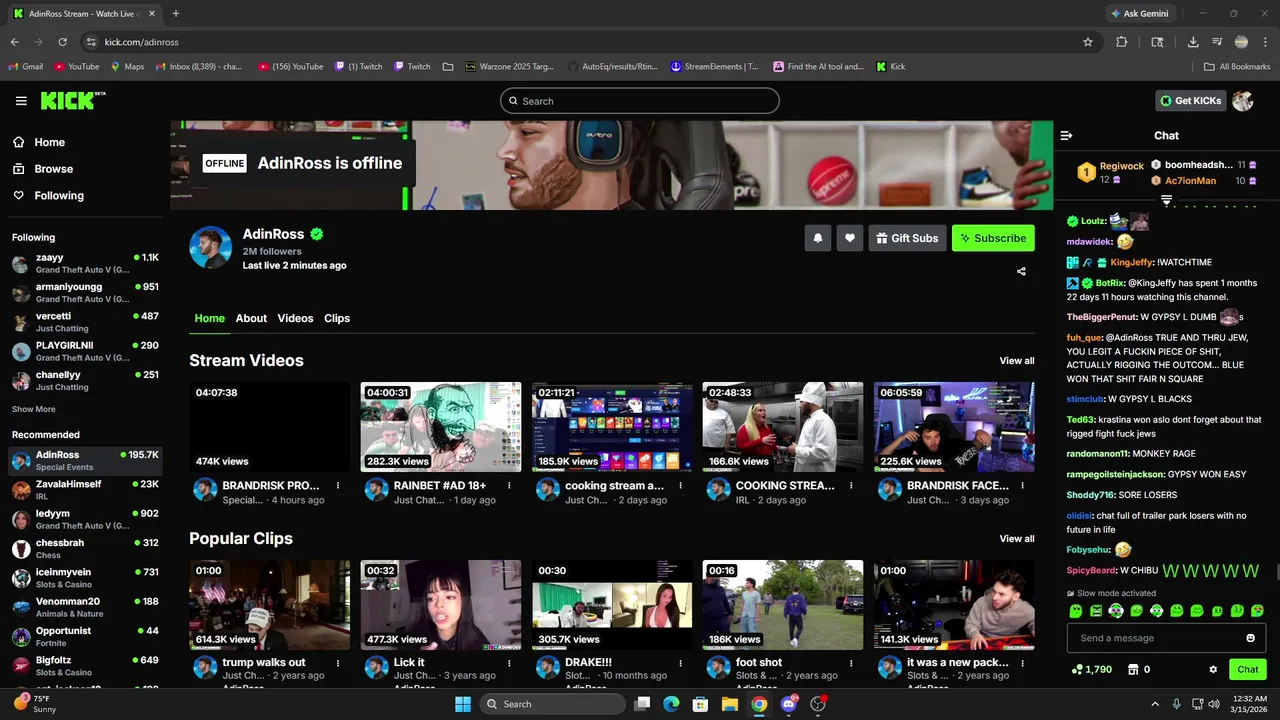
Task: Open Chrome extensions icon
Action: [x=1121, y=42]
